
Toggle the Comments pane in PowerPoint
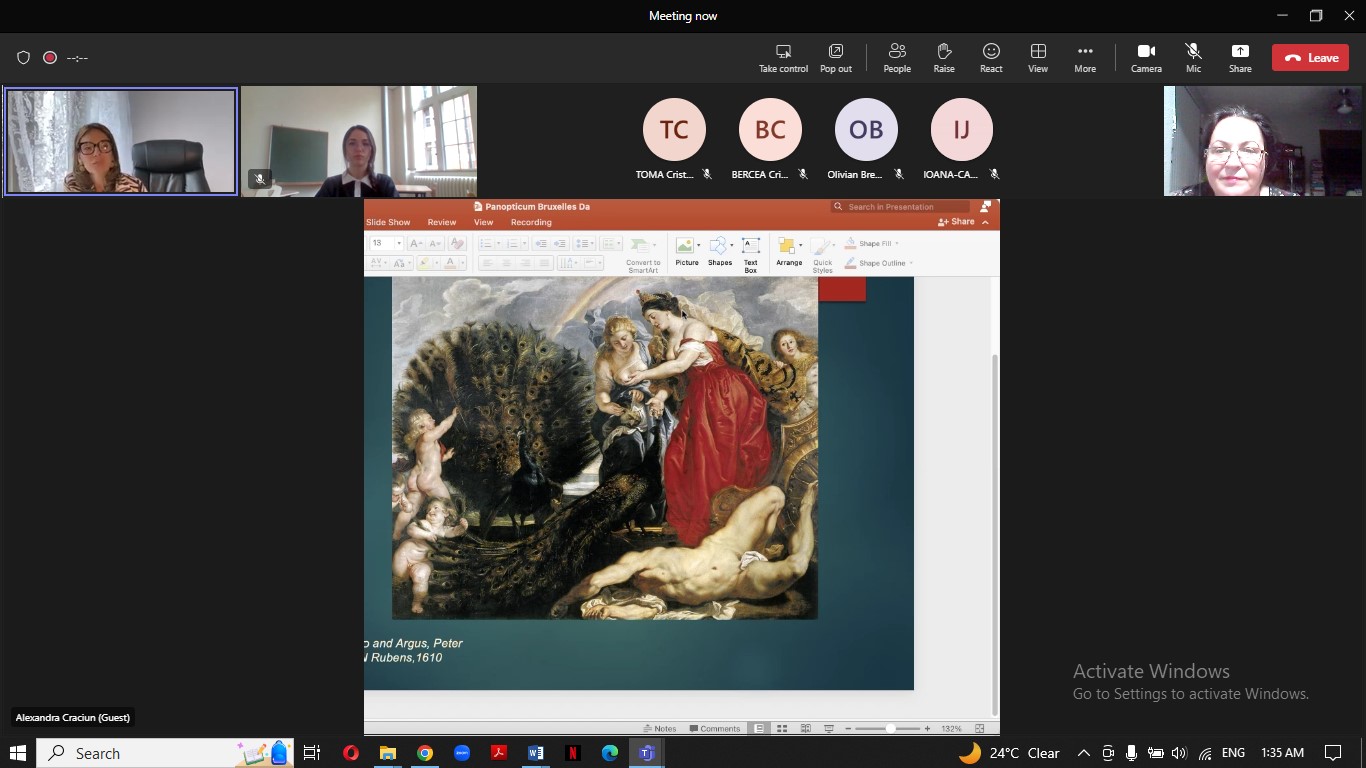pos(715,729)
